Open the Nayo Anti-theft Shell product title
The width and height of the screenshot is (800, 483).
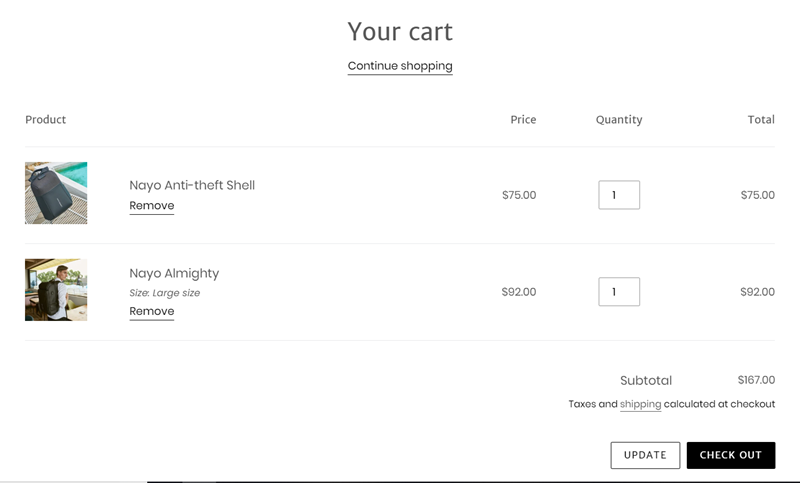[192, 185]
